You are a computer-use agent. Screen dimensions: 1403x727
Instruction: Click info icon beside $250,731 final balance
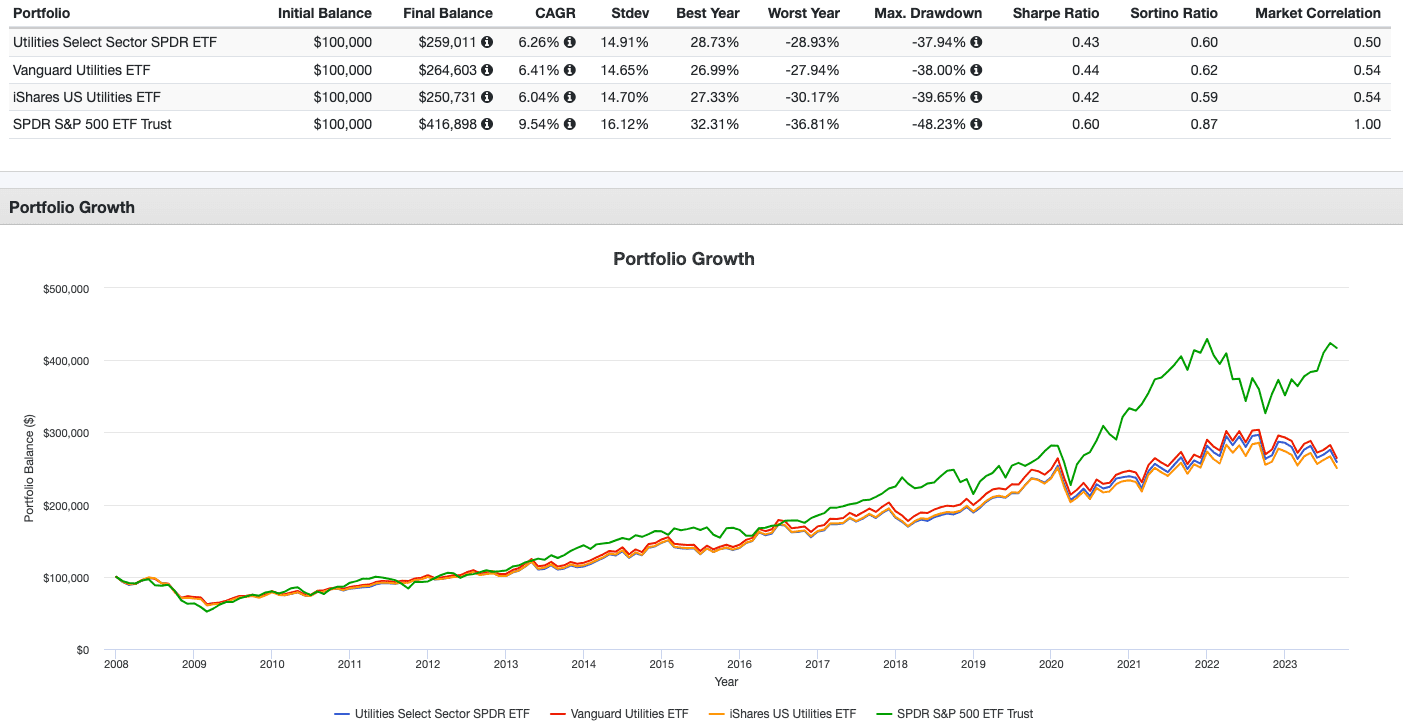click(x=487, y=97)
